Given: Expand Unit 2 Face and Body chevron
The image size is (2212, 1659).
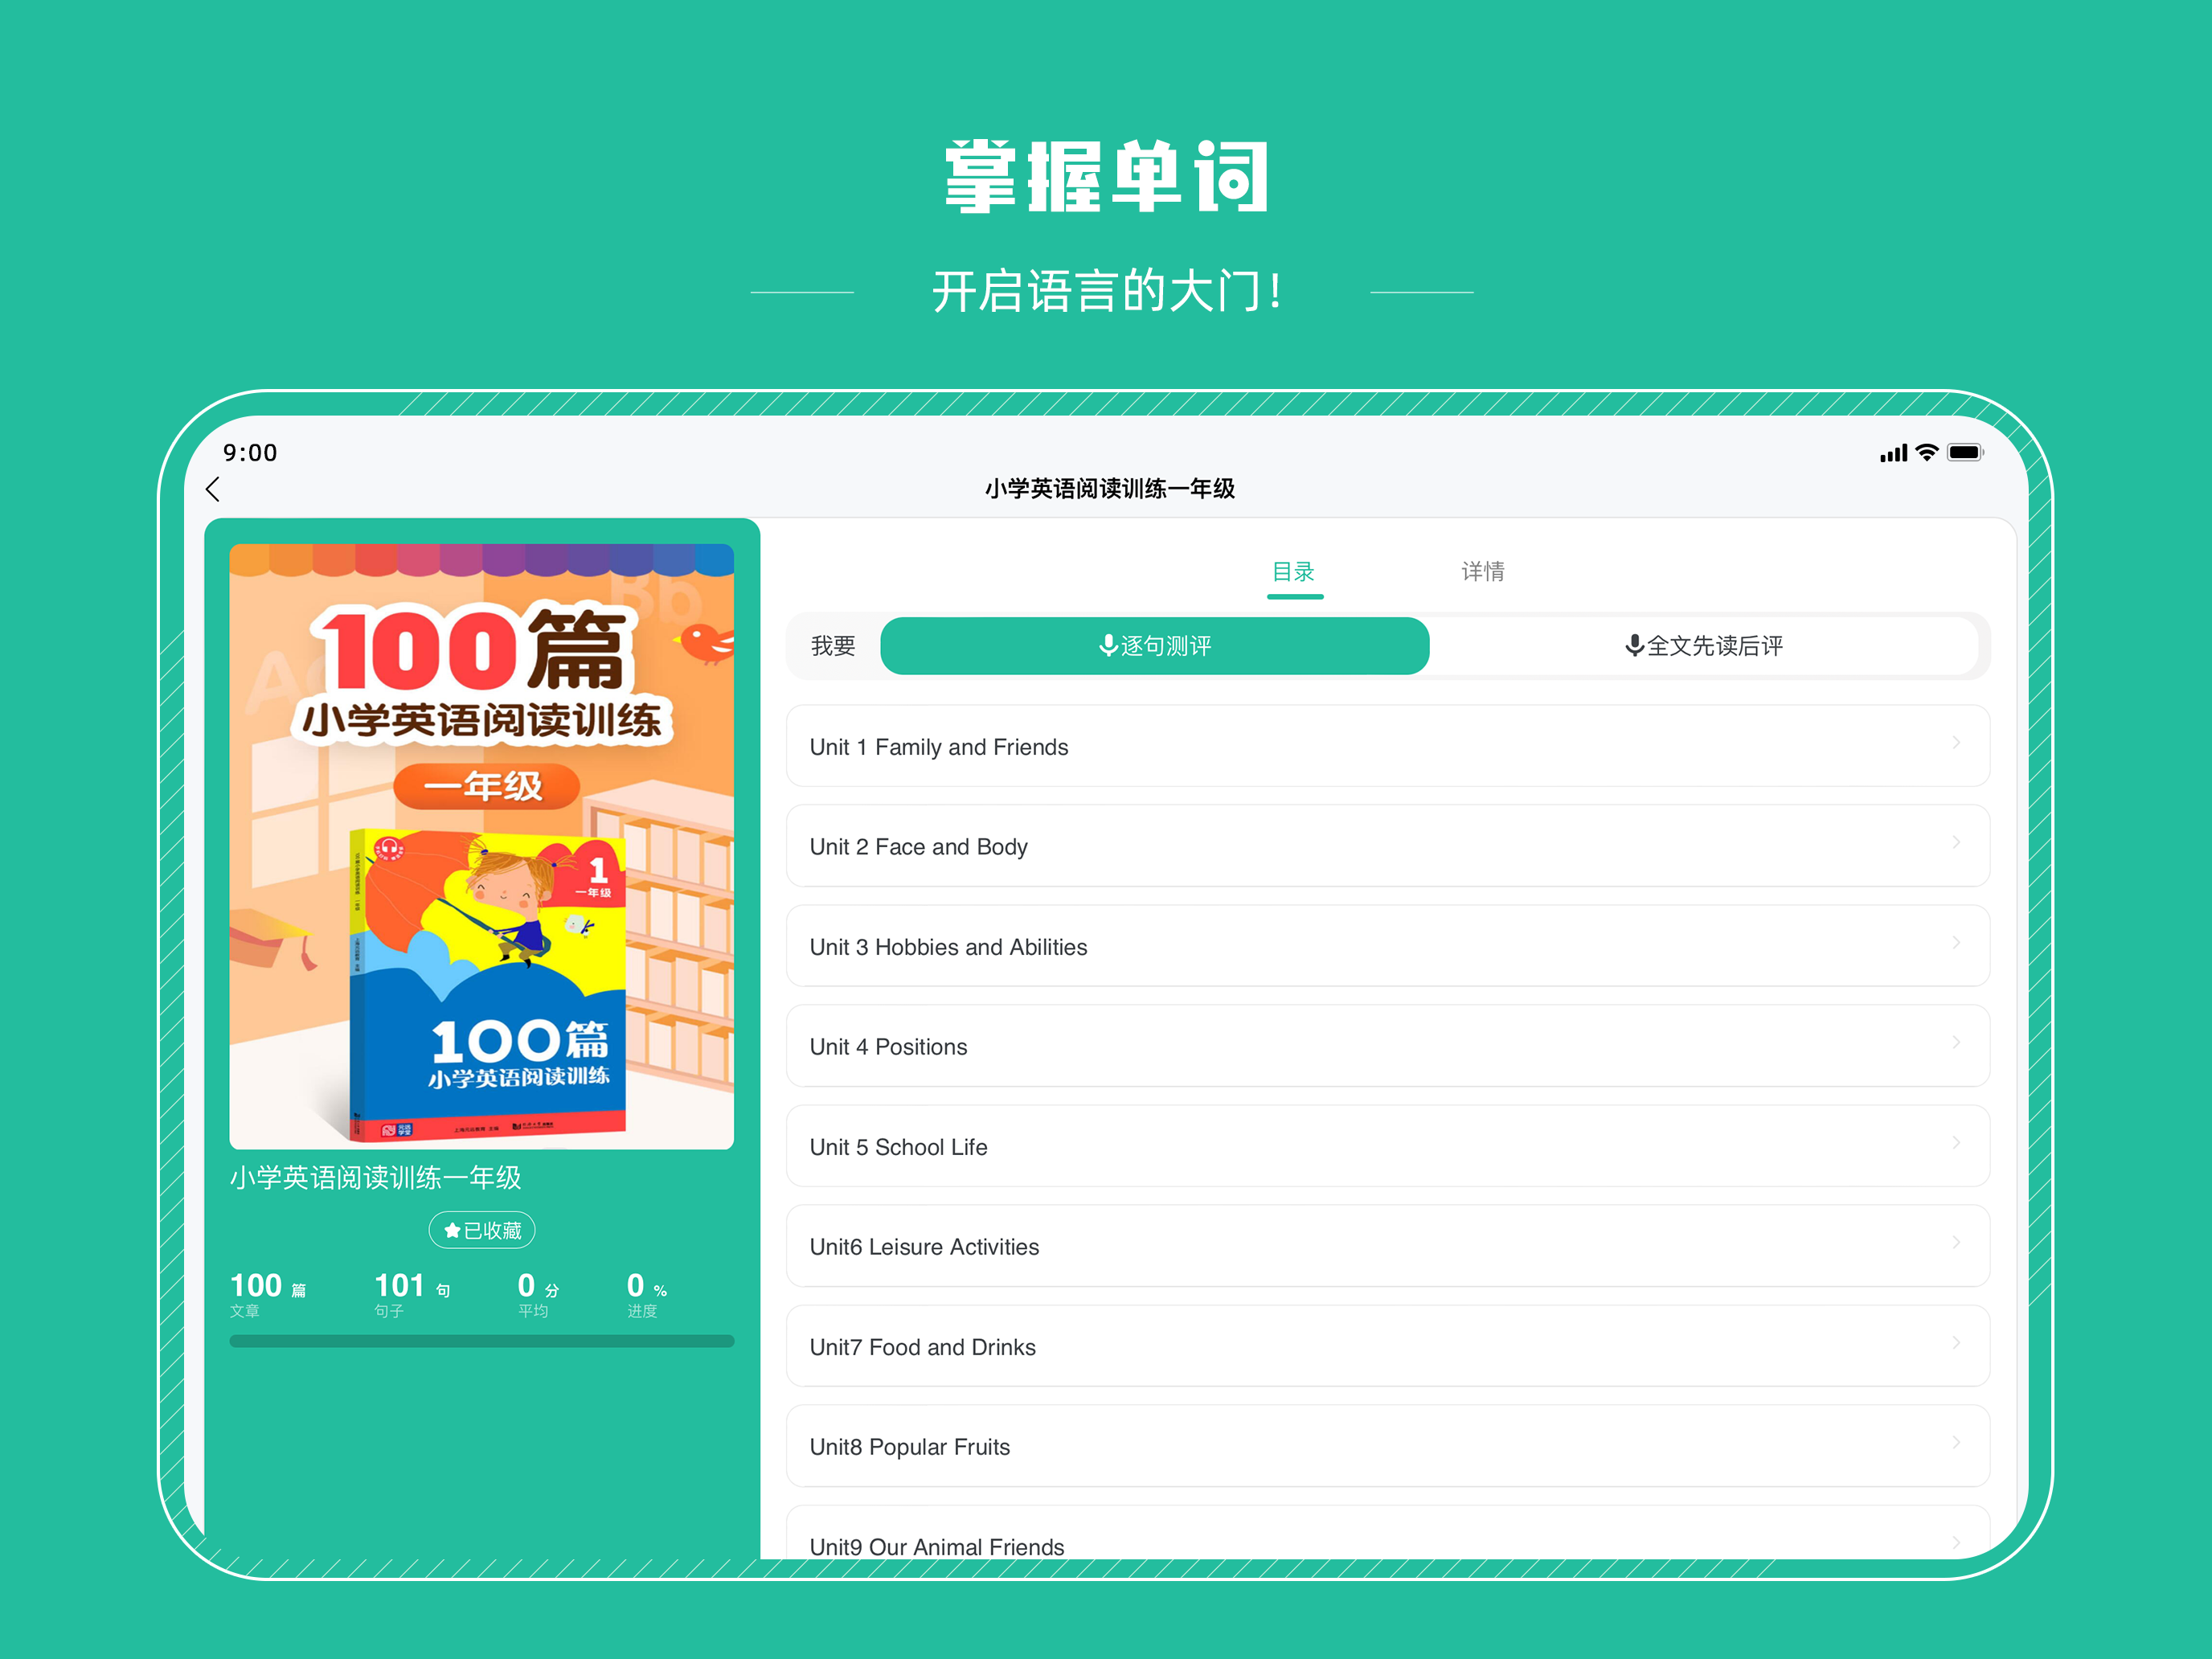Looking at the screenshot, I should (x=1956, y=842).
